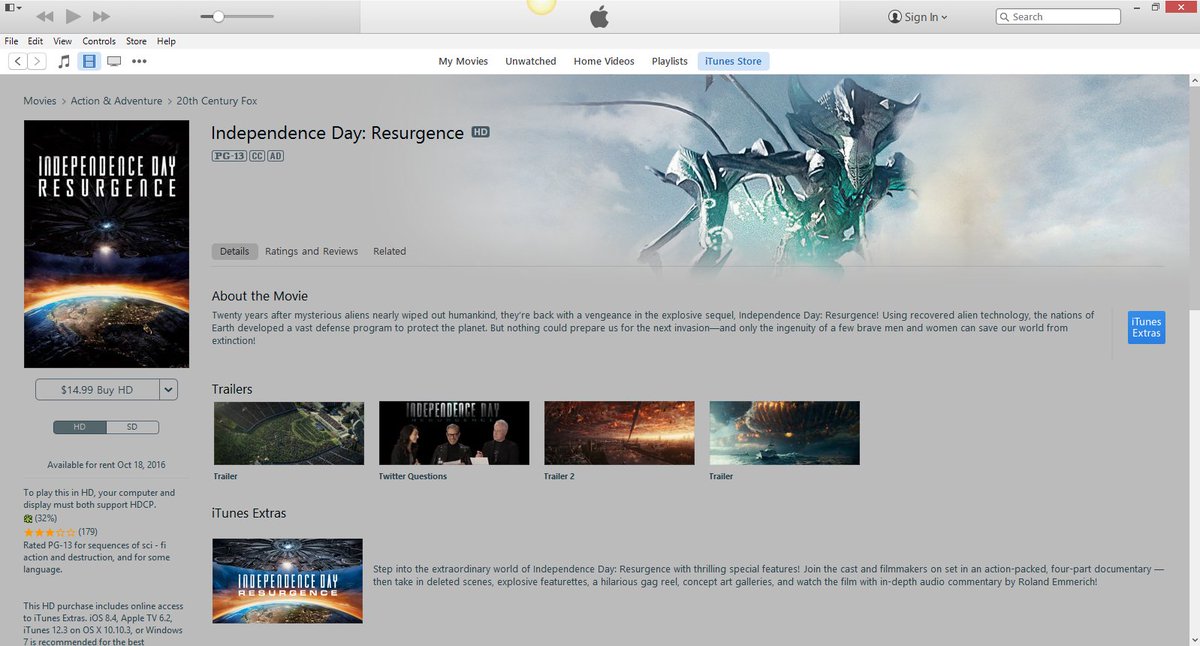
Task: Click the 'Trailers' section heading
Action: [x=232, y=389]
